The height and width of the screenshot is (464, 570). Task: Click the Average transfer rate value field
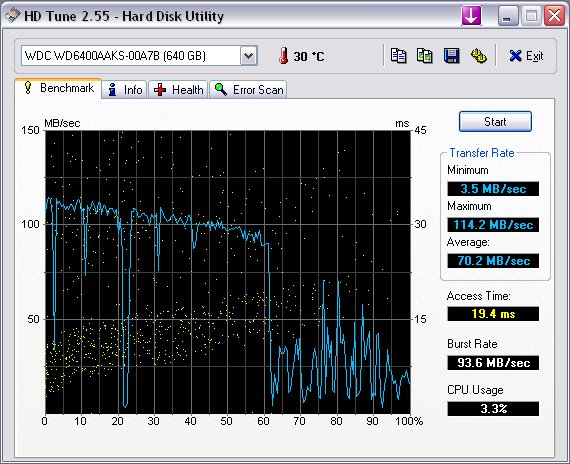[x=493, y=261]
